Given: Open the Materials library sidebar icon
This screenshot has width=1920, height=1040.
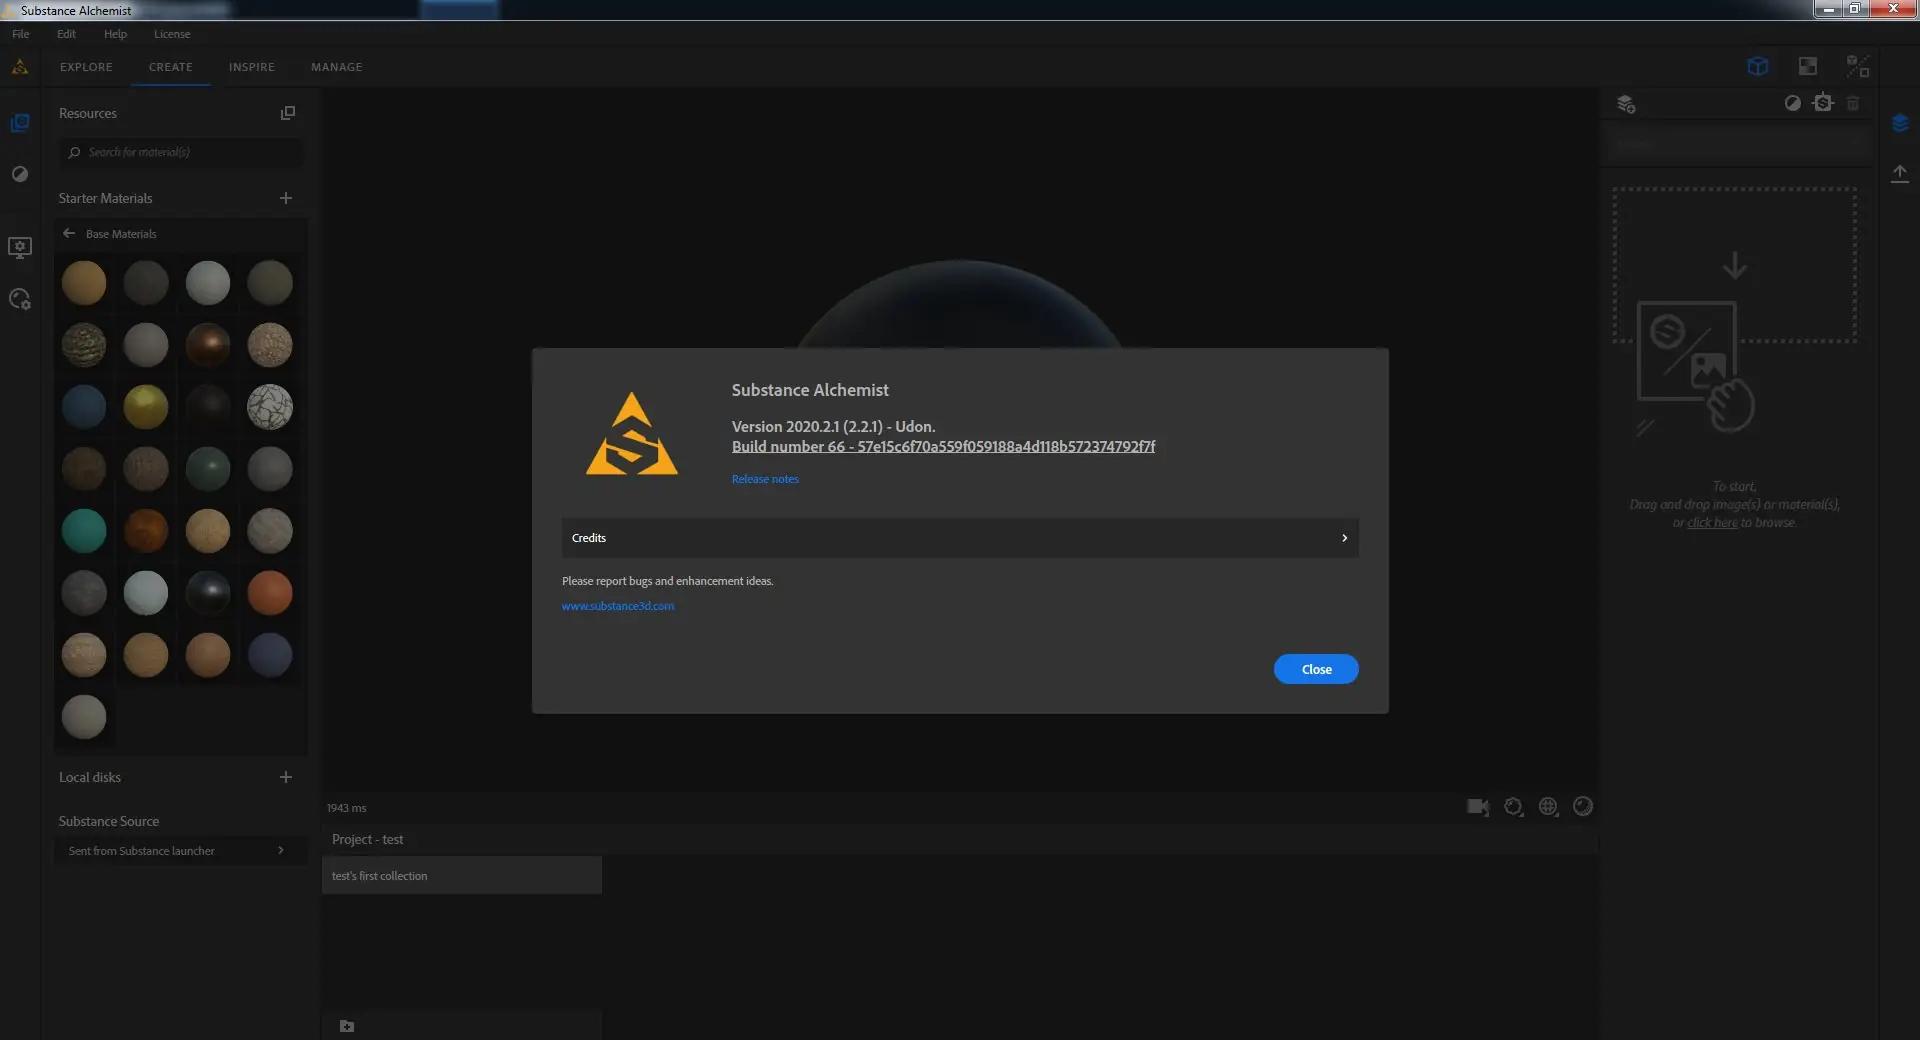Looking at the screenshot, I should 20,122.
